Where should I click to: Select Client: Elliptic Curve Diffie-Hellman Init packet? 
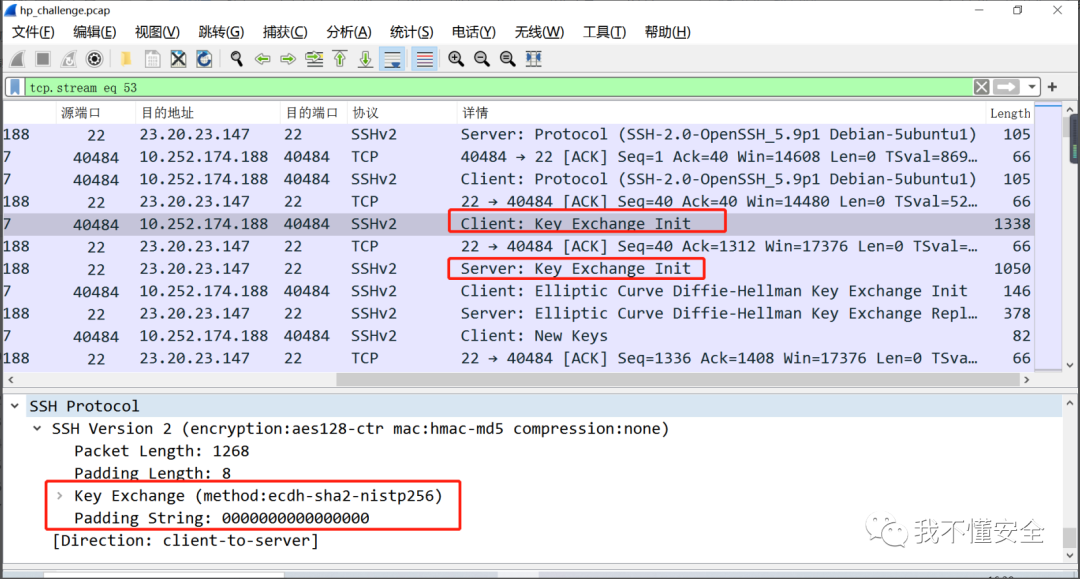[517, 291]
